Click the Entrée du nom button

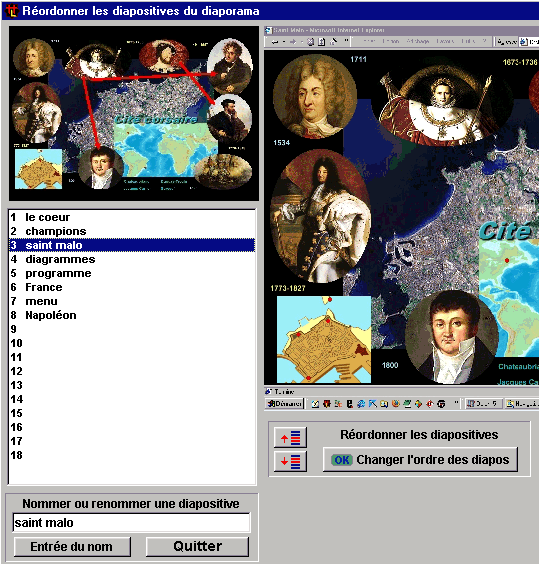click(72, 547)
